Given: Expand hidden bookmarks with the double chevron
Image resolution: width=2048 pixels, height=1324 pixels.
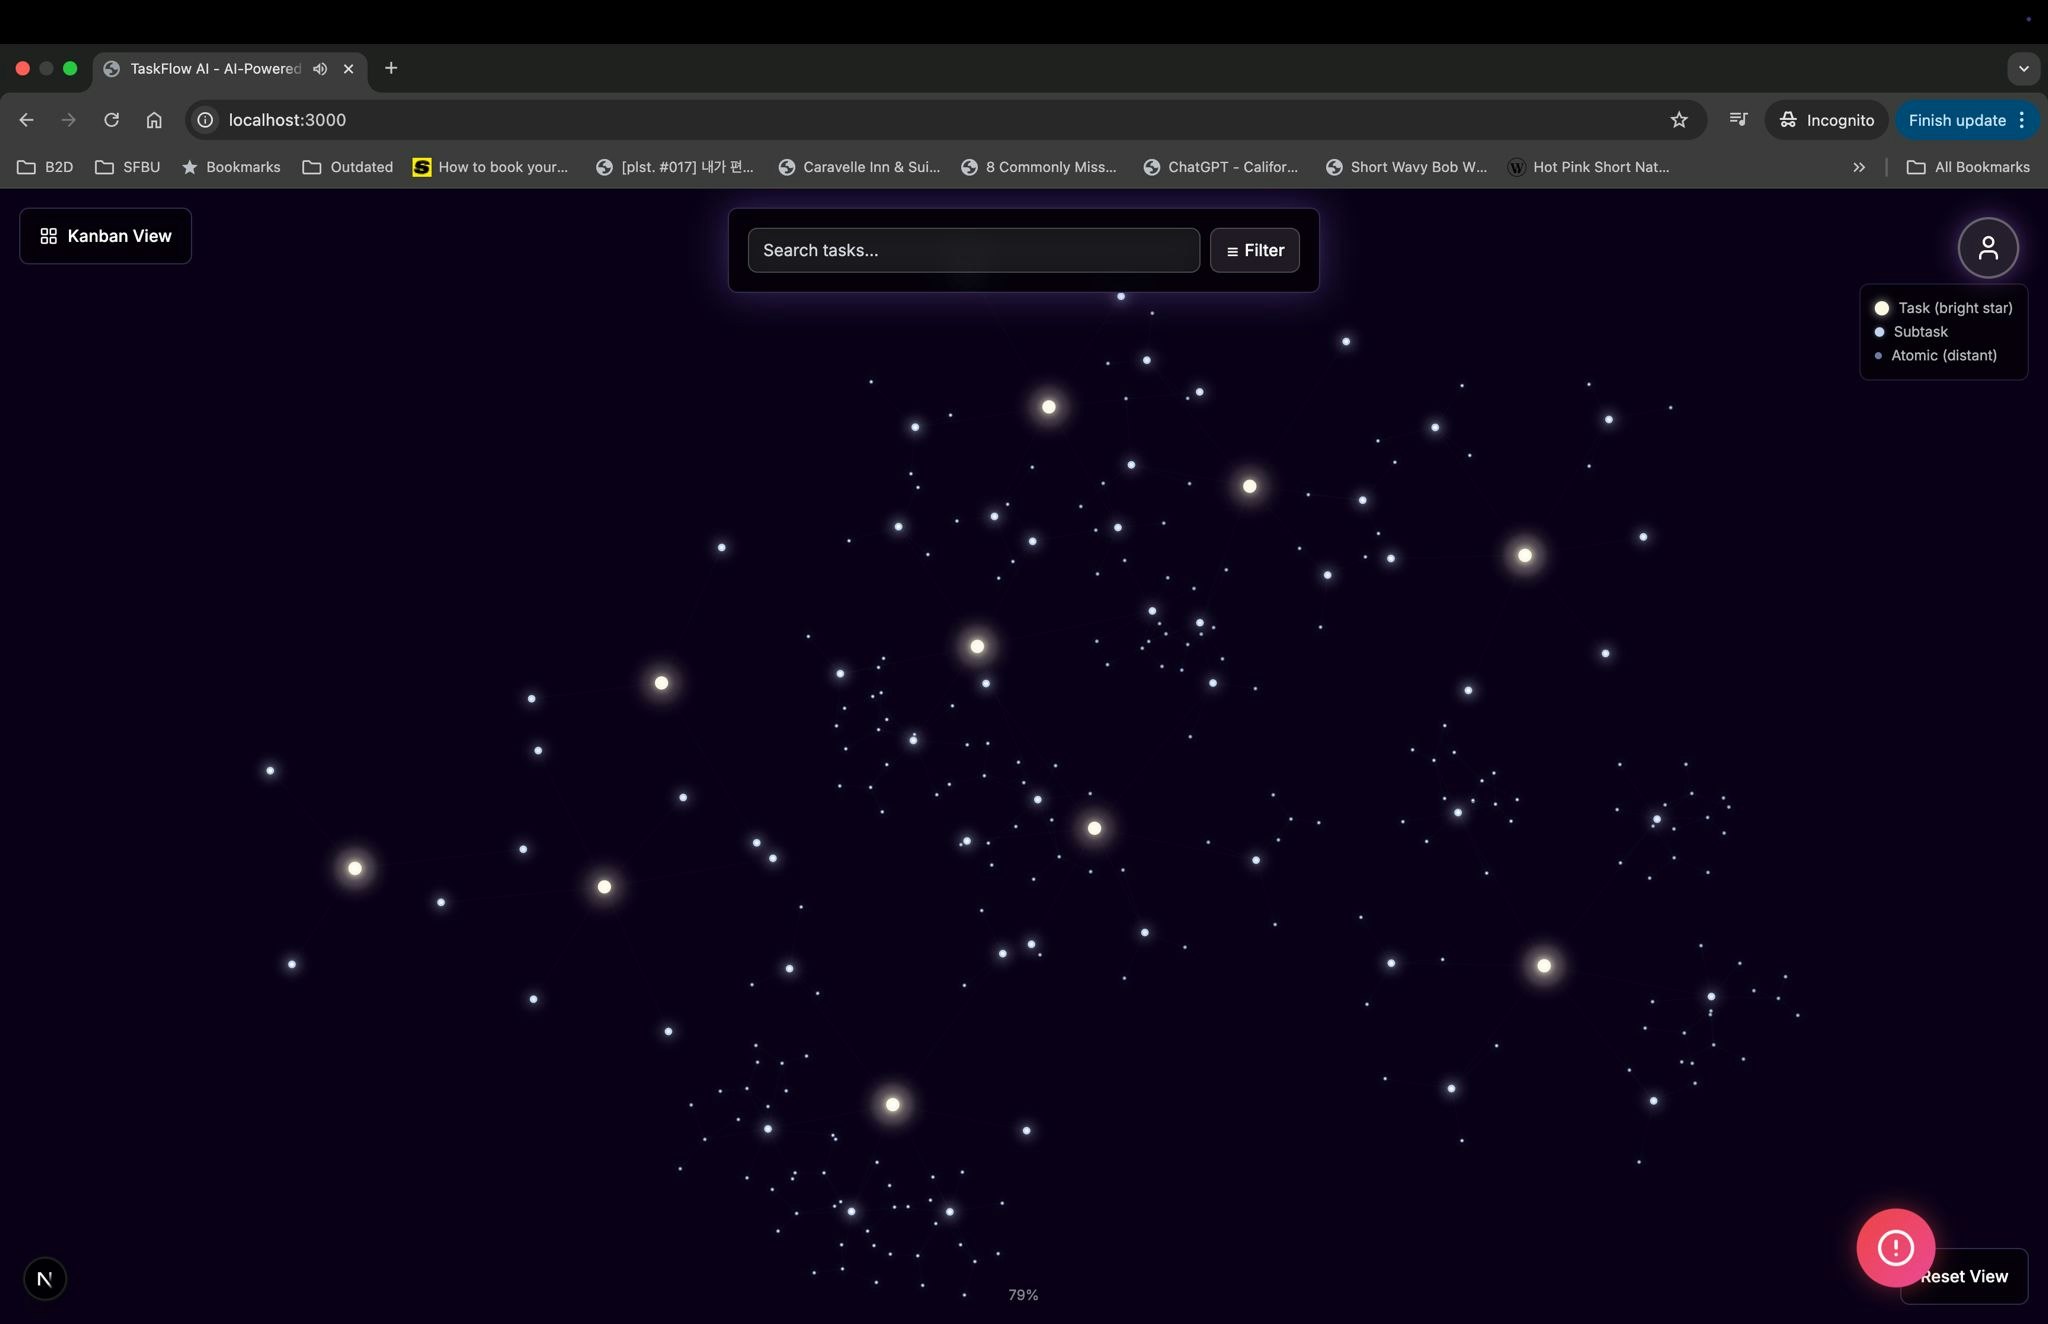Looking at the screenshot, I should tap(1858, 167).
